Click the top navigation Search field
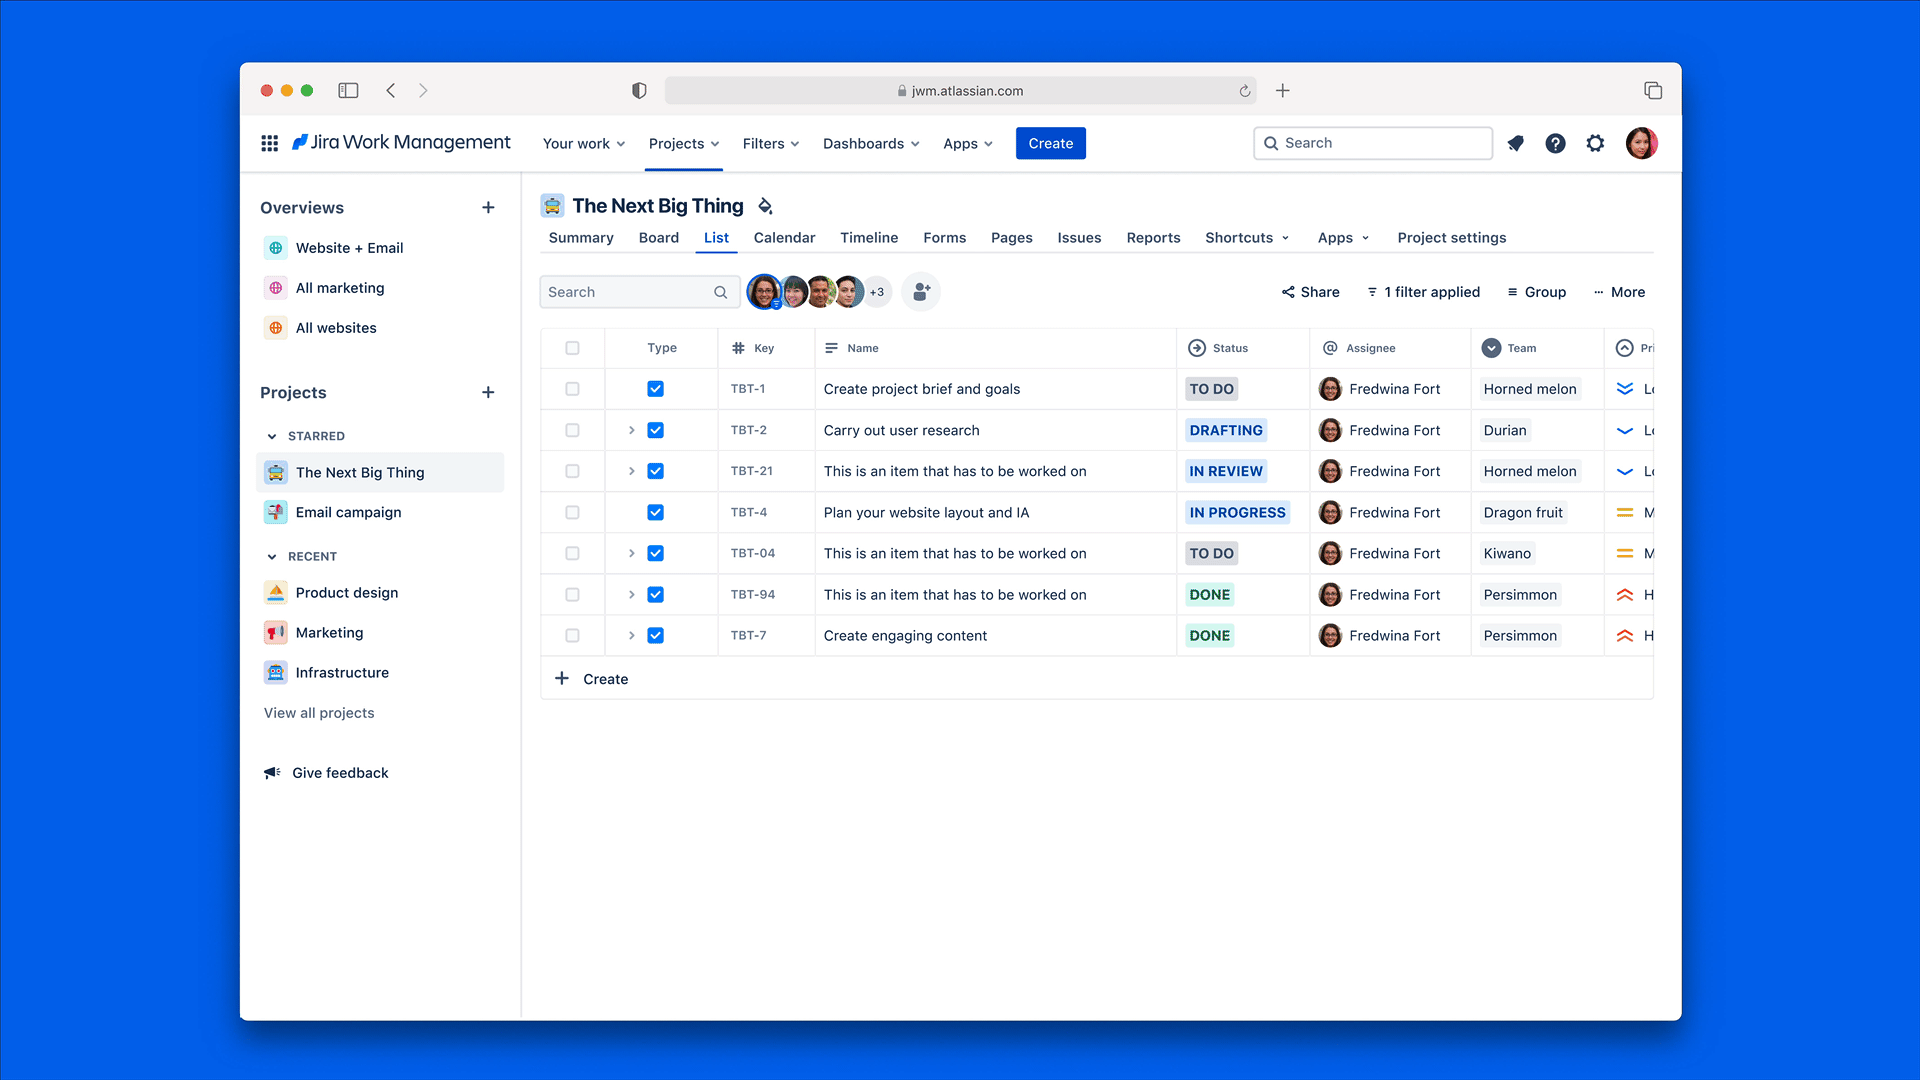 click(x=1372, y=143)
